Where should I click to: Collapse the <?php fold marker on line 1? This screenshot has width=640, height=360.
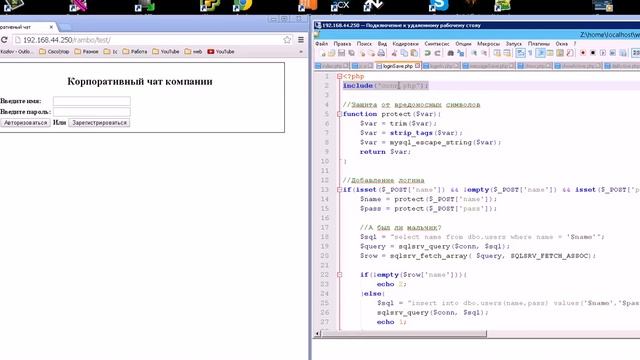click(x=339, y=76)
